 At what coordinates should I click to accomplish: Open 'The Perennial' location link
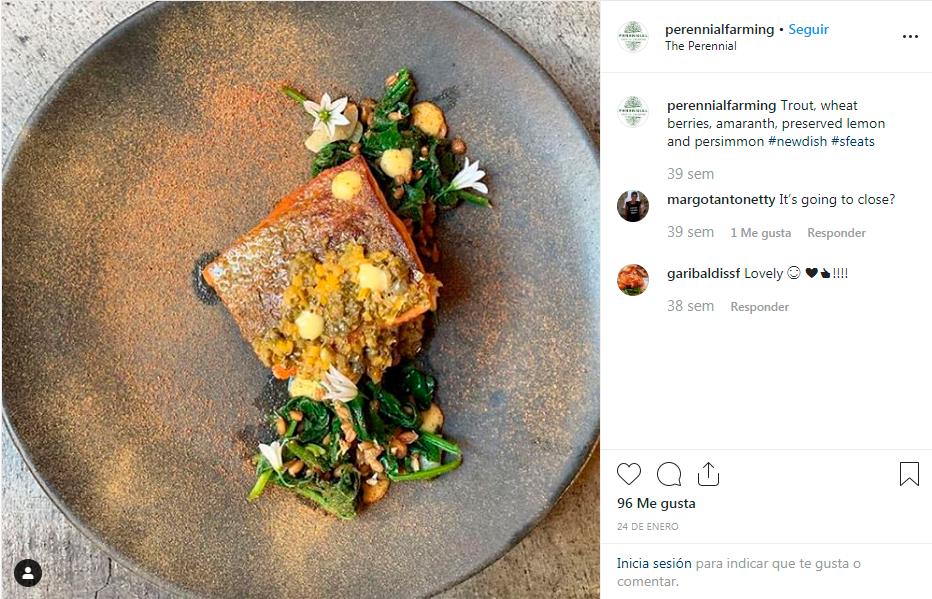698,46
